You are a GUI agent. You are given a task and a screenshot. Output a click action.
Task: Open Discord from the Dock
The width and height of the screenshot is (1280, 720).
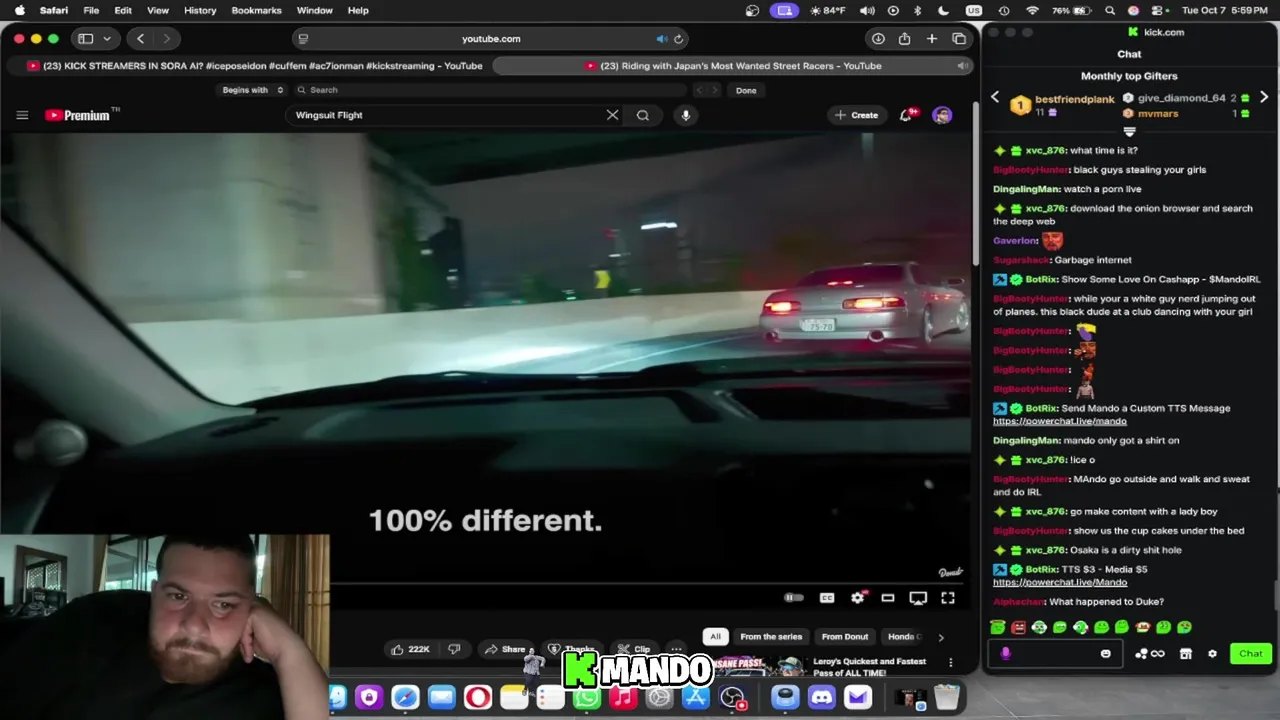click(x=822, y=697)
